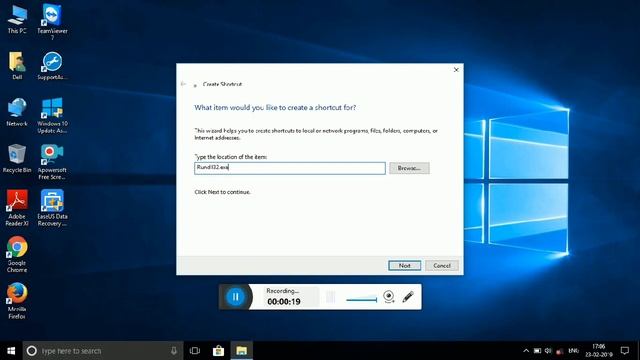
Task: Open the volume tray icon
Action: pyautogui.click(x=548, y=351)
